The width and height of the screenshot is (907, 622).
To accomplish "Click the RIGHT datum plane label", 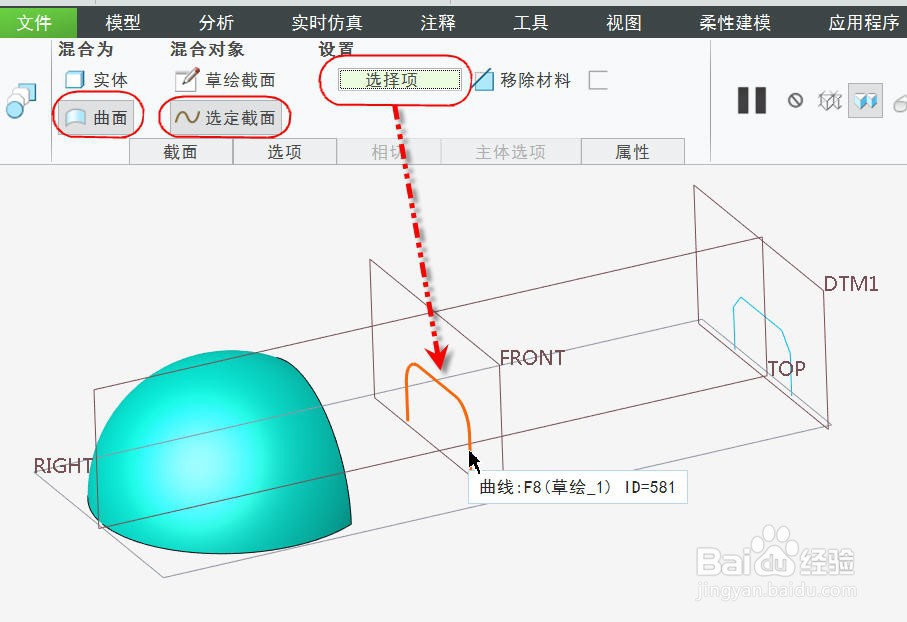I will tap(63, 465).
